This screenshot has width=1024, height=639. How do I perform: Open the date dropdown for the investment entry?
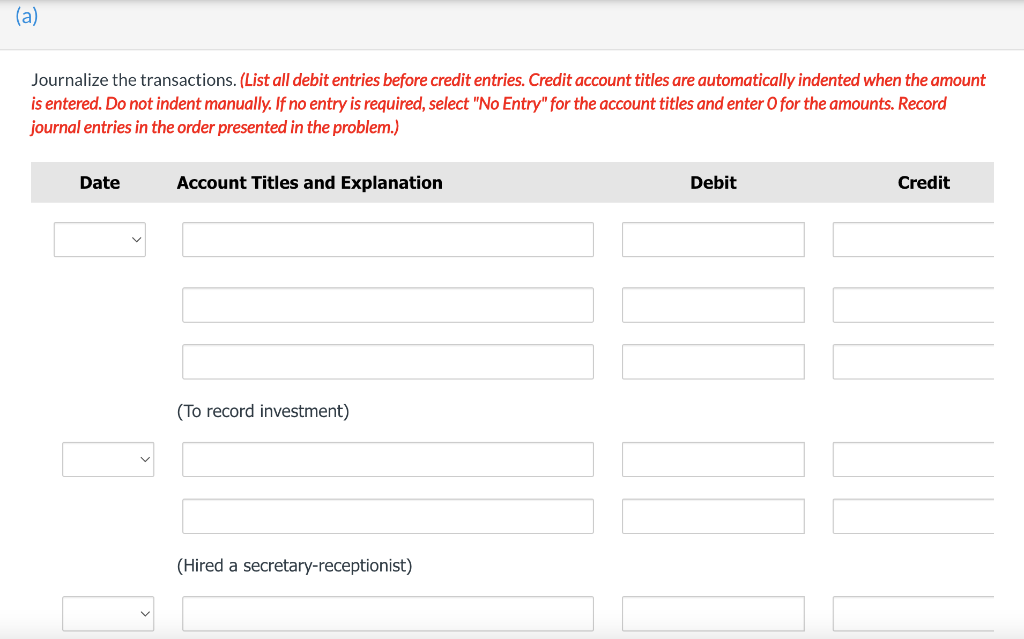[x=100, y=240]
